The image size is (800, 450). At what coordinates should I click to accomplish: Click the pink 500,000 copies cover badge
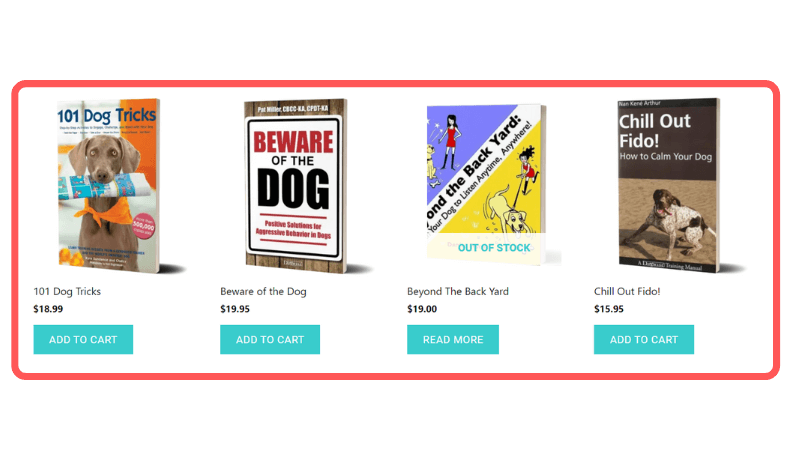click(x=143, y=226)
